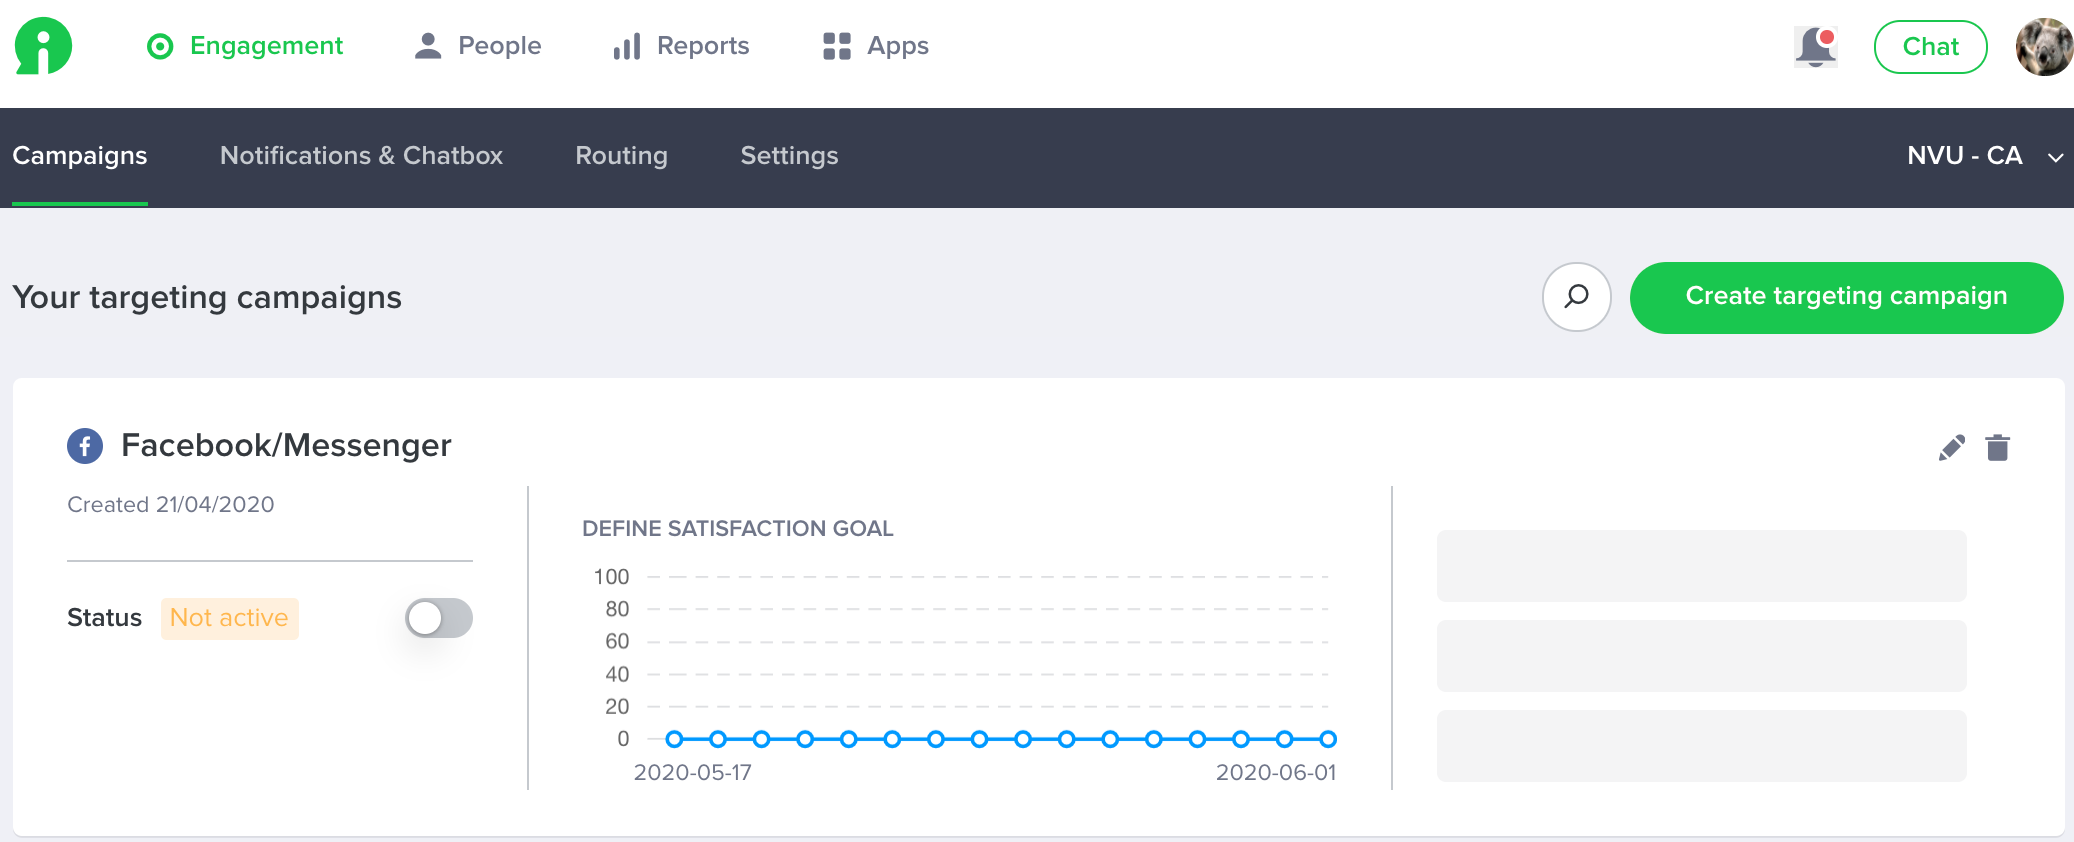Switch to the Campaigns tab
The image size is (2074, 842).
coord(80,156)
